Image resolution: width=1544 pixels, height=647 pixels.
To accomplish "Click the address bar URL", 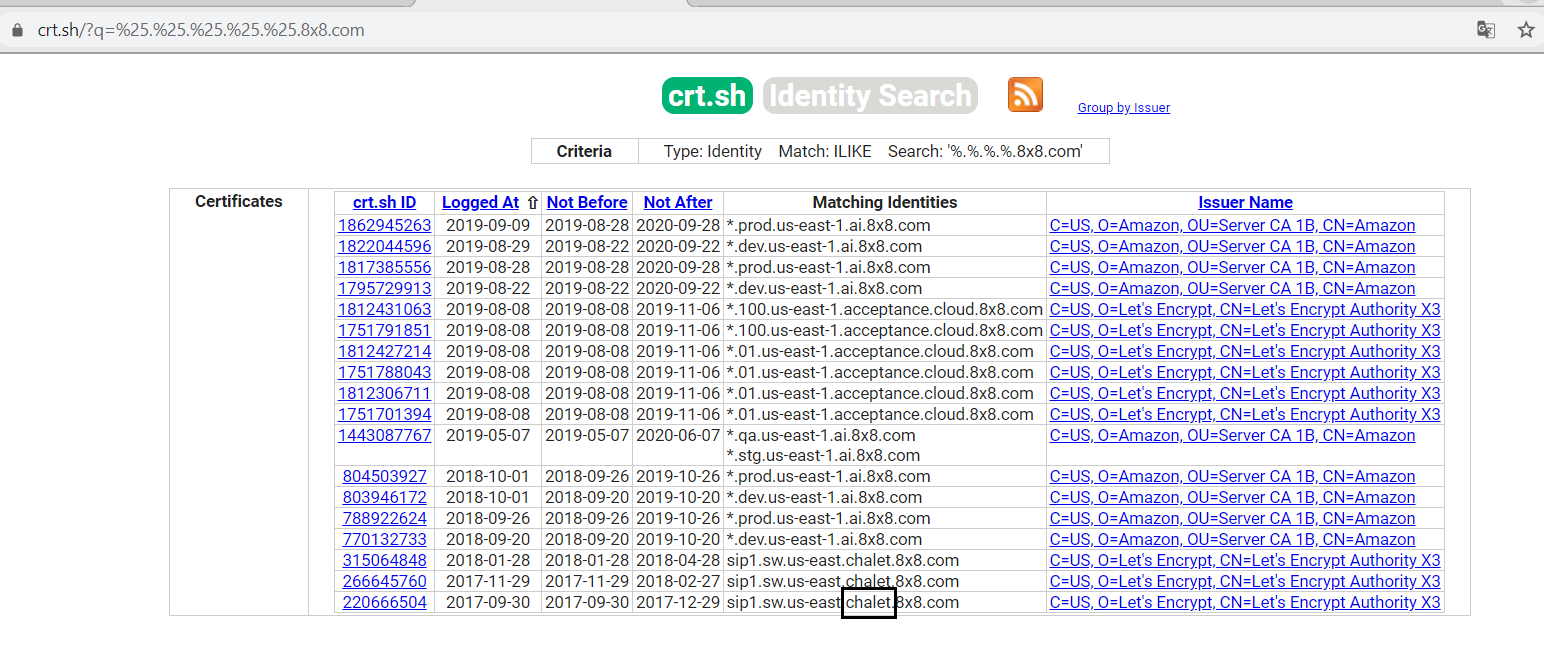I will [x=201, y=30].
